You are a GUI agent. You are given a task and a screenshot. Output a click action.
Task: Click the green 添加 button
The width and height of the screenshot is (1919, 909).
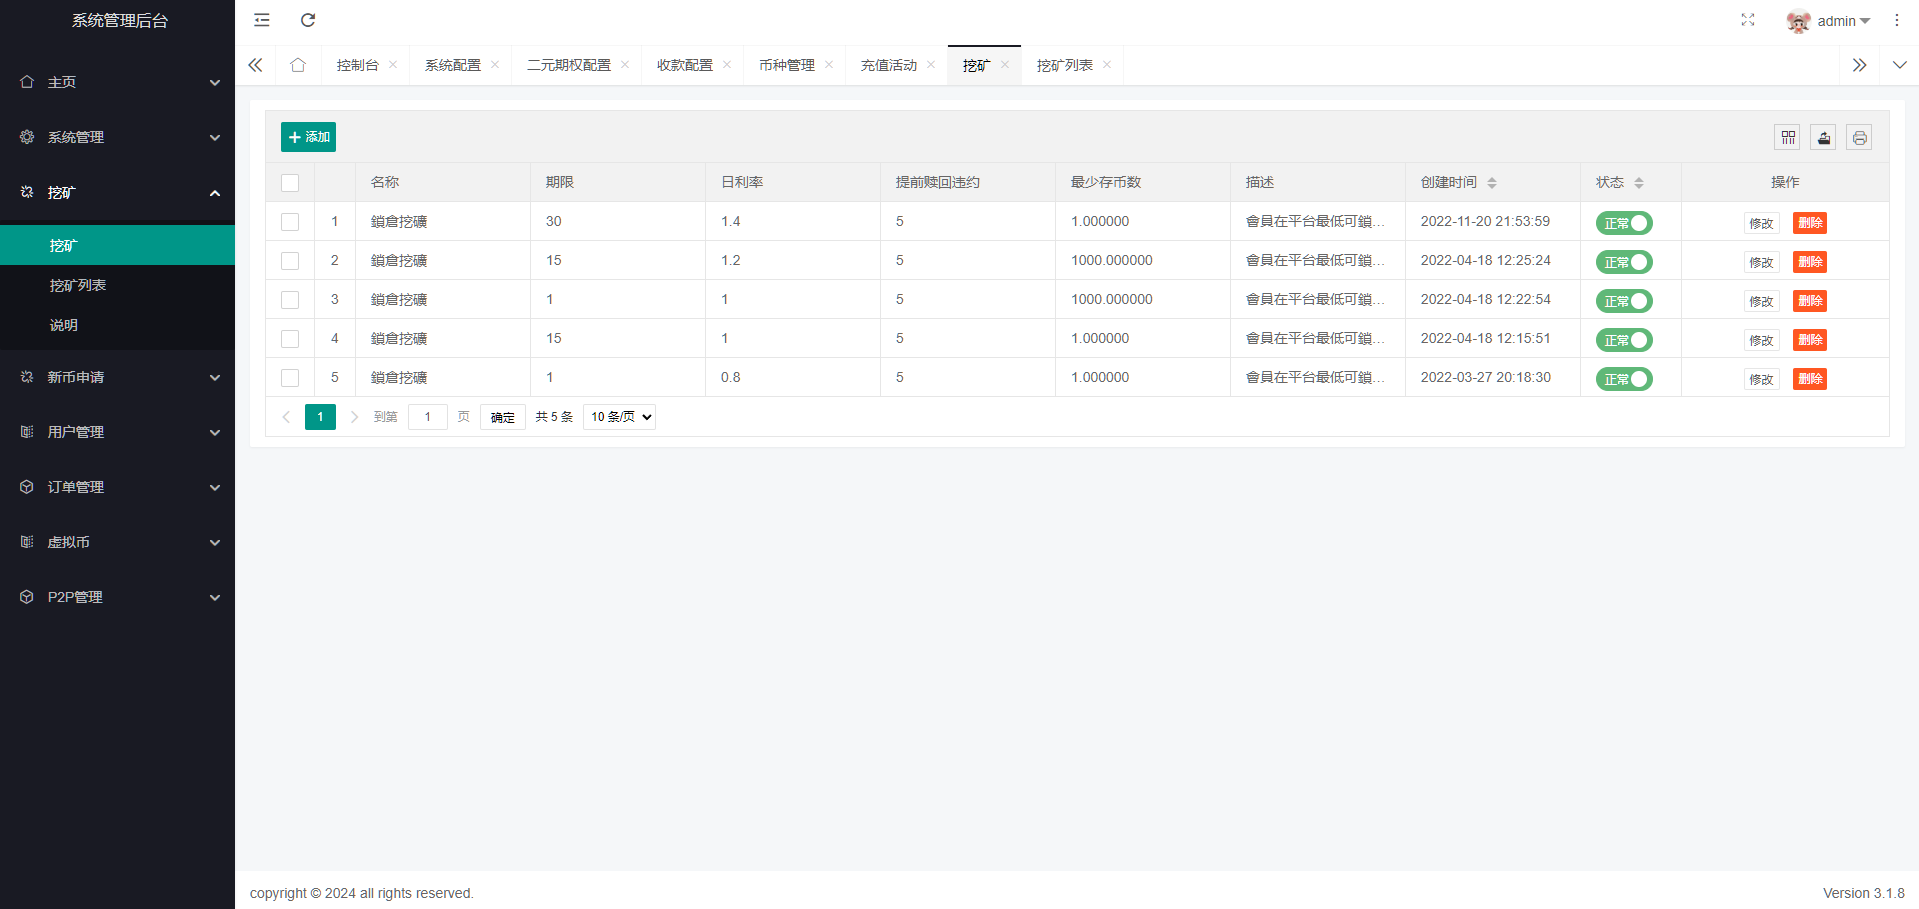click(x=308, y=137)
